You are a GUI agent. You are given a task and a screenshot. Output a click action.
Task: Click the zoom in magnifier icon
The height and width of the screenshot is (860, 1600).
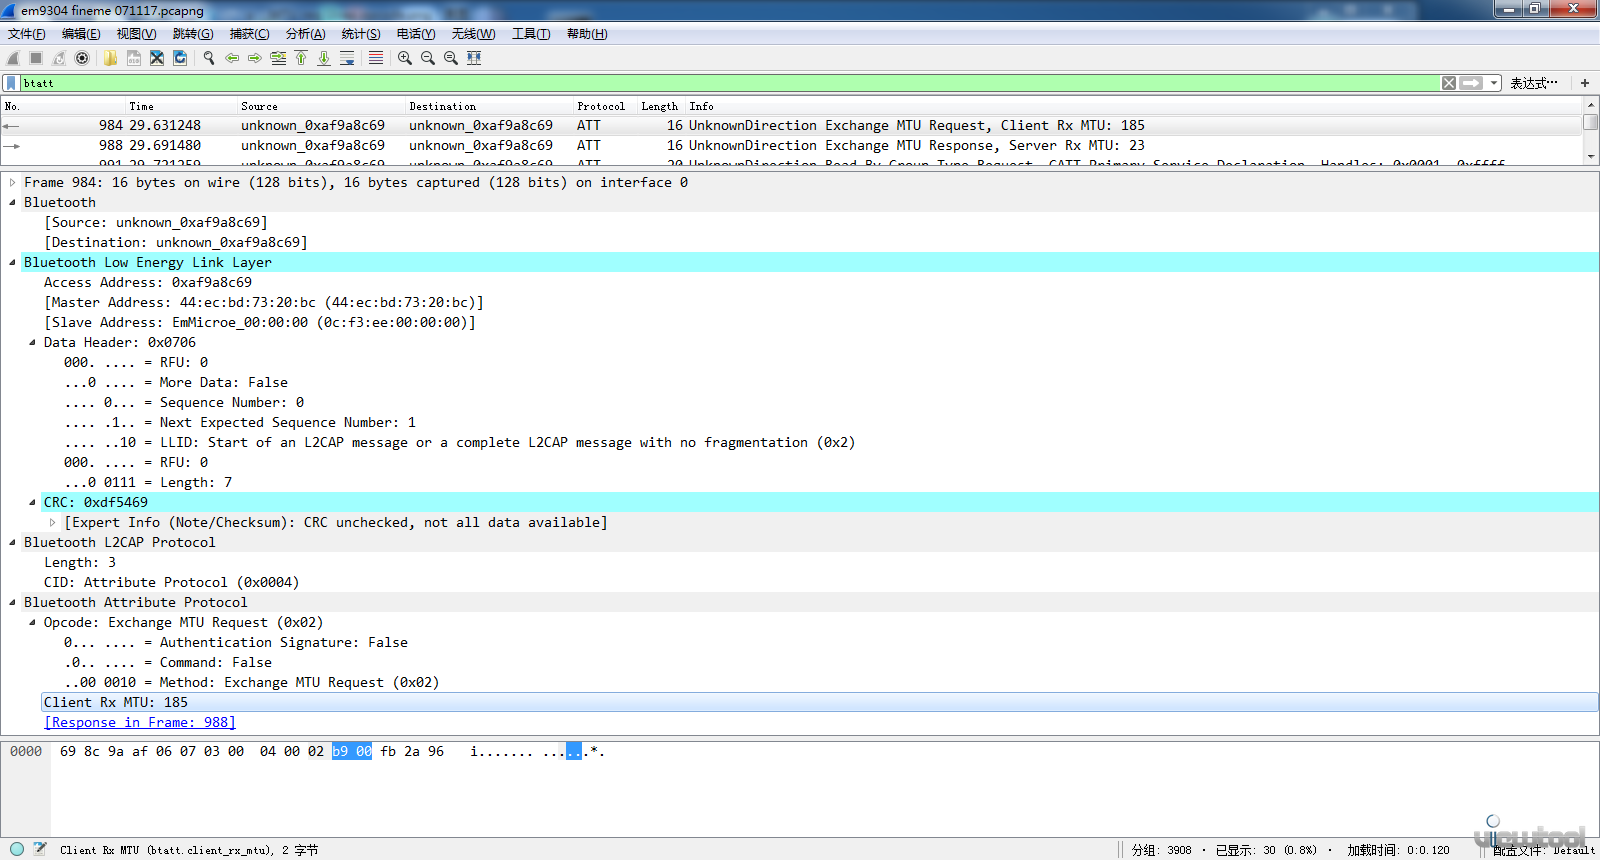pyautogui.click(x=405, y=58)
